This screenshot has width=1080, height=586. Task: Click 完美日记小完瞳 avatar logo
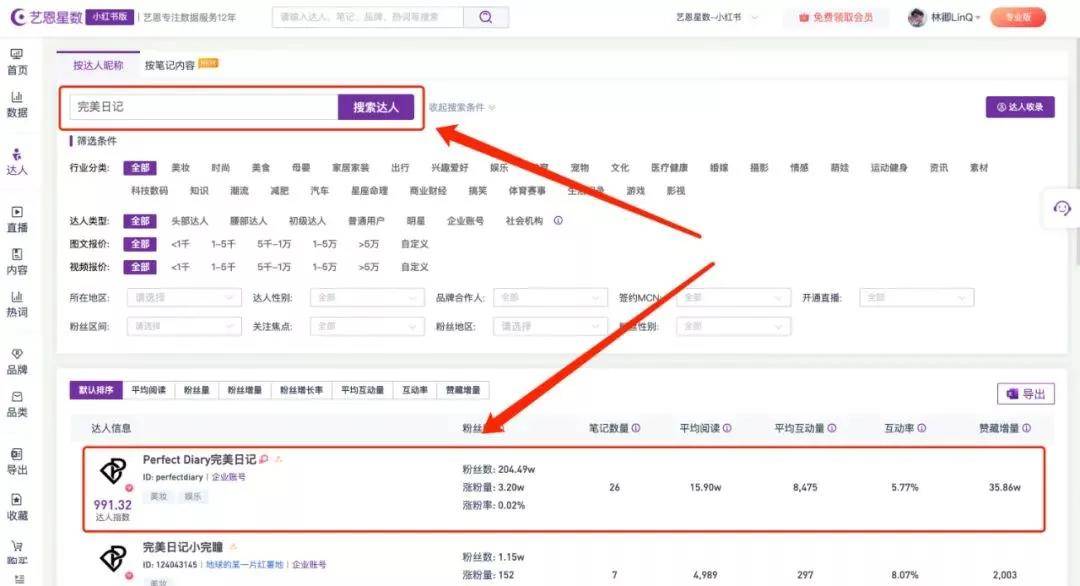point(114,559)
